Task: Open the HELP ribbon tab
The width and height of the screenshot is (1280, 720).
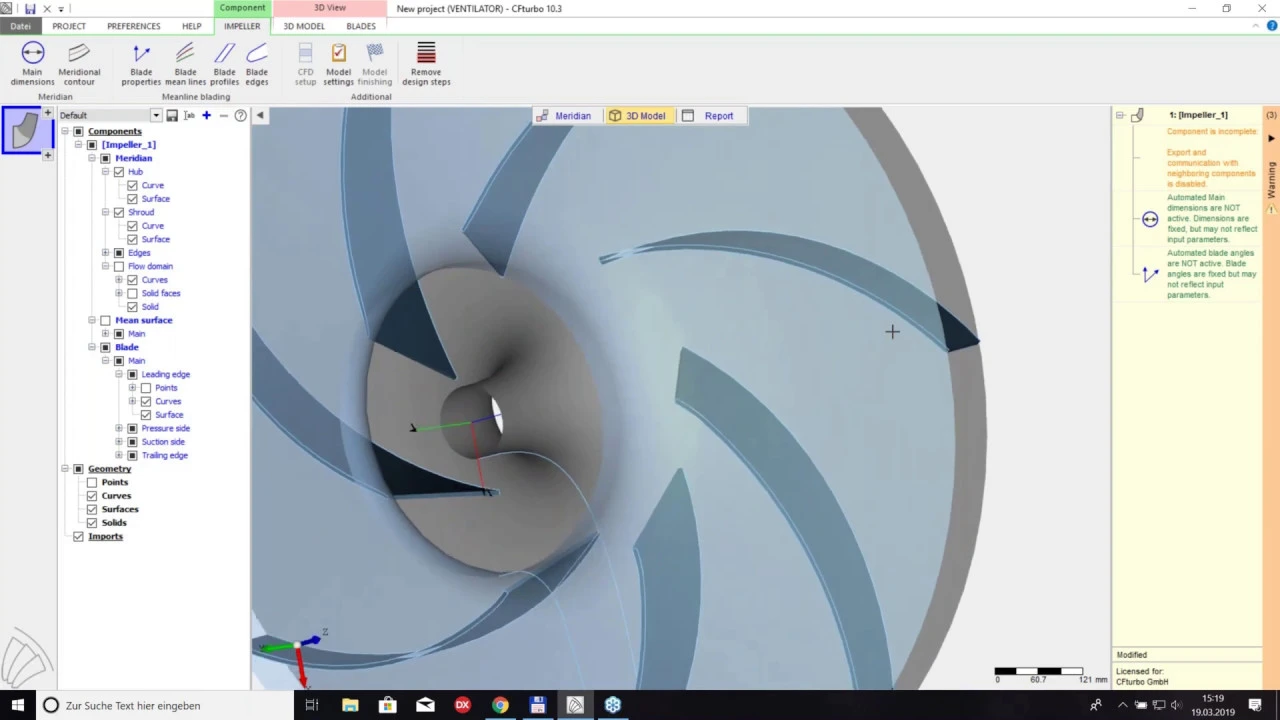Action: click(x=191, y=26)
